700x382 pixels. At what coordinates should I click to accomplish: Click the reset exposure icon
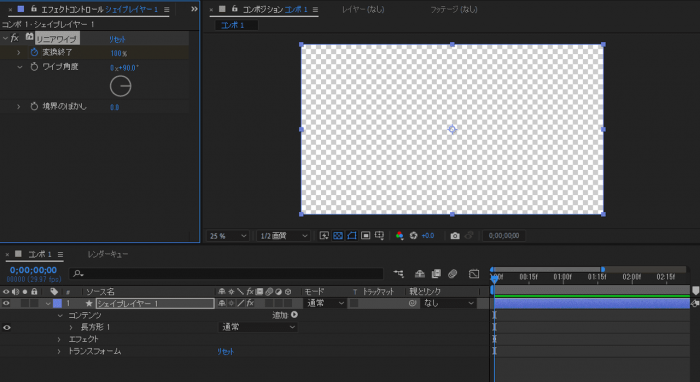413,236
